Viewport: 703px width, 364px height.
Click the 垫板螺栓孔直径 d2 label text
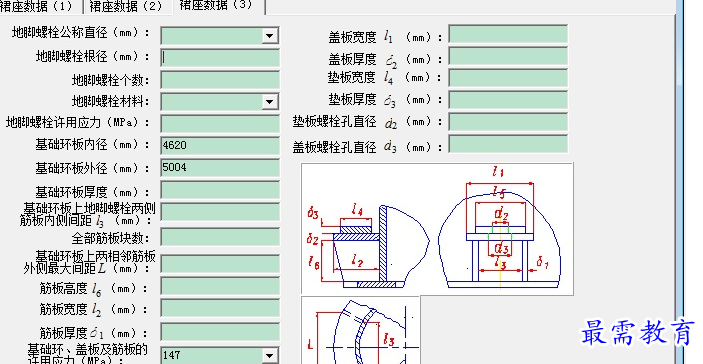(367, 122)
